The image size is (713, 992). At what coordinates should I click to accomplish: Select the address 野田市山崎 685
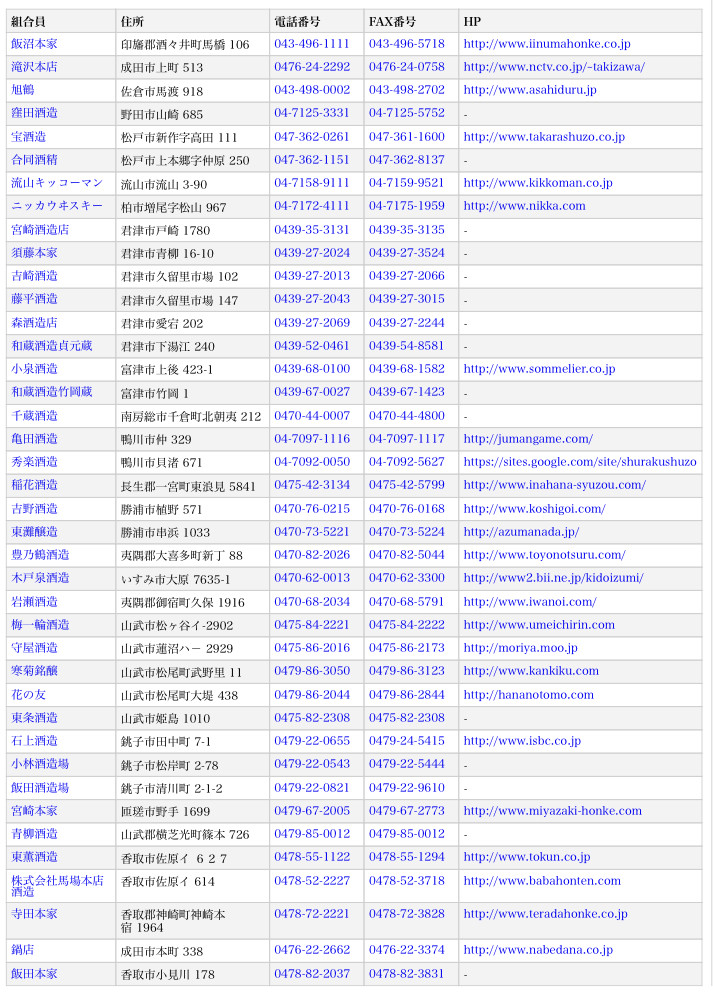[x=161, y=114]
